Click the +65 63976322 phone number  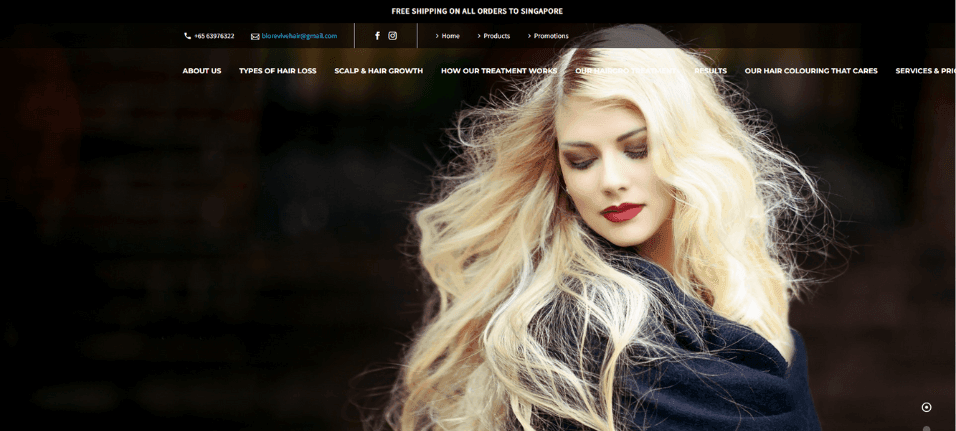214,36
